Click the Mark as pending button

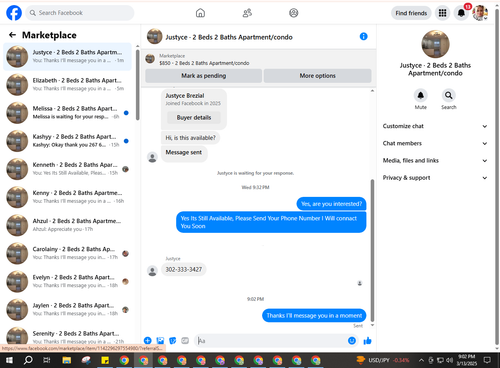click(x=204, y=76)
